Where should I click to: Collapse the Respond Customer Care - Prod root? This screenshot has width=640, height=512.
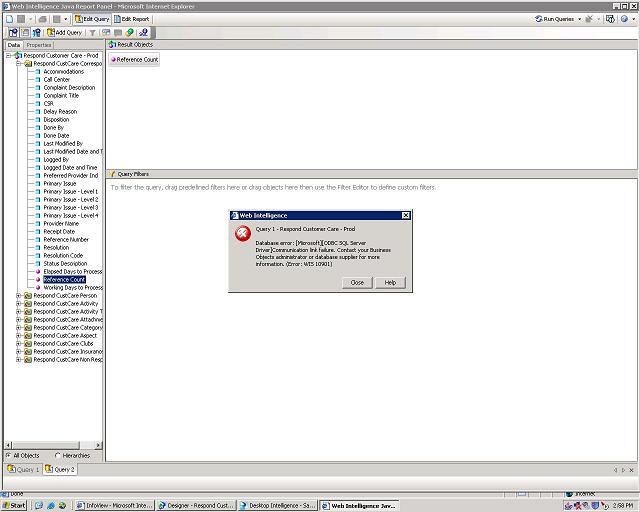(x=8, y=56)
